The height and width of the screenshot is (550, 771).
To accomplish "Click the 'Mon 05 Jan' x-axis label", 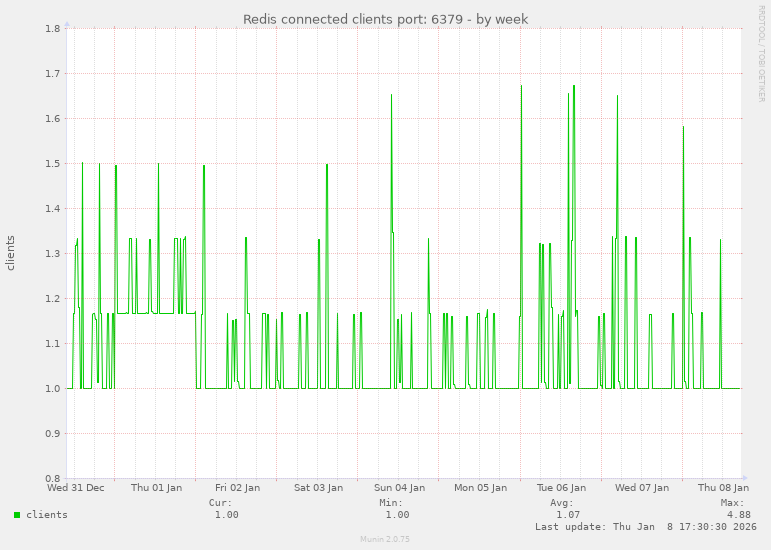I will click(x=480, y=488).
